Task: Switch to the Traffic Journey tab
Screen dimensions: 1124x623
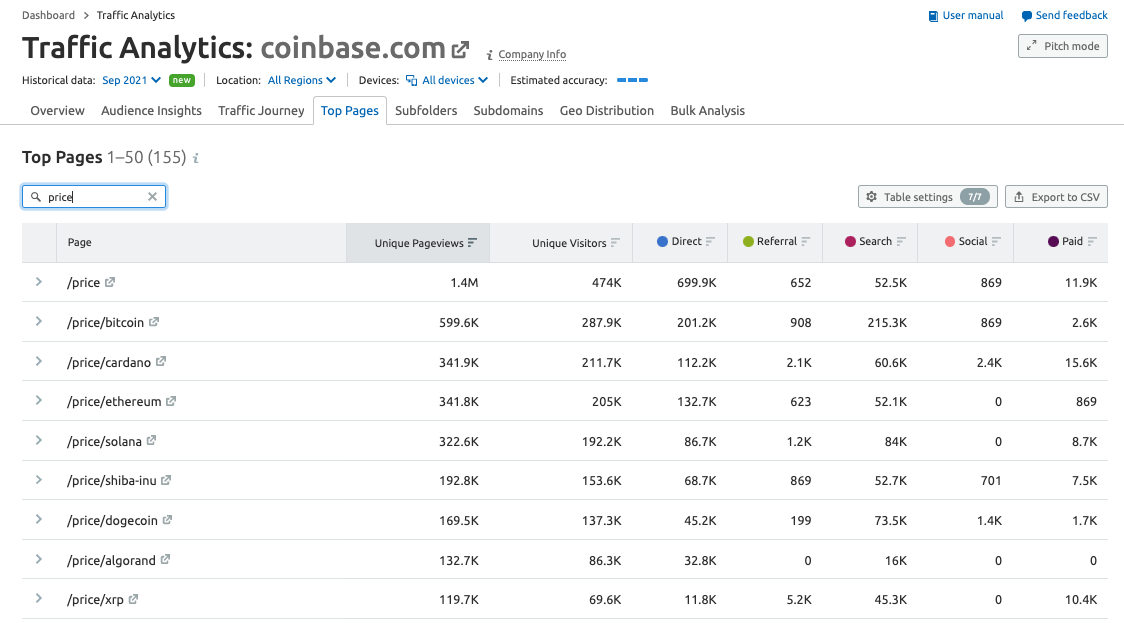Action: coord(261,110)
